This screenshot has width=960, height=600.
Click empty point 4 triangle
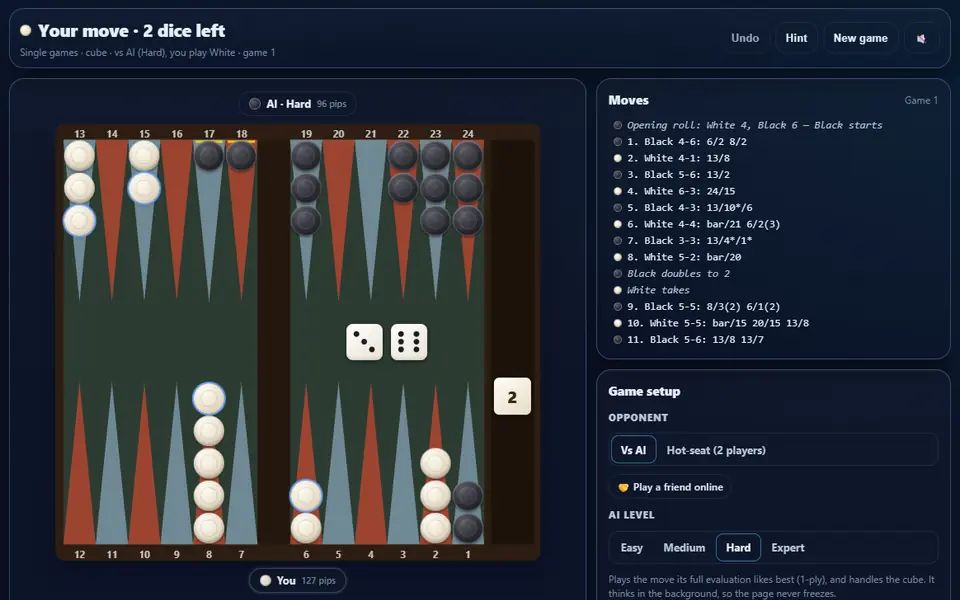(x=371, y=464)
